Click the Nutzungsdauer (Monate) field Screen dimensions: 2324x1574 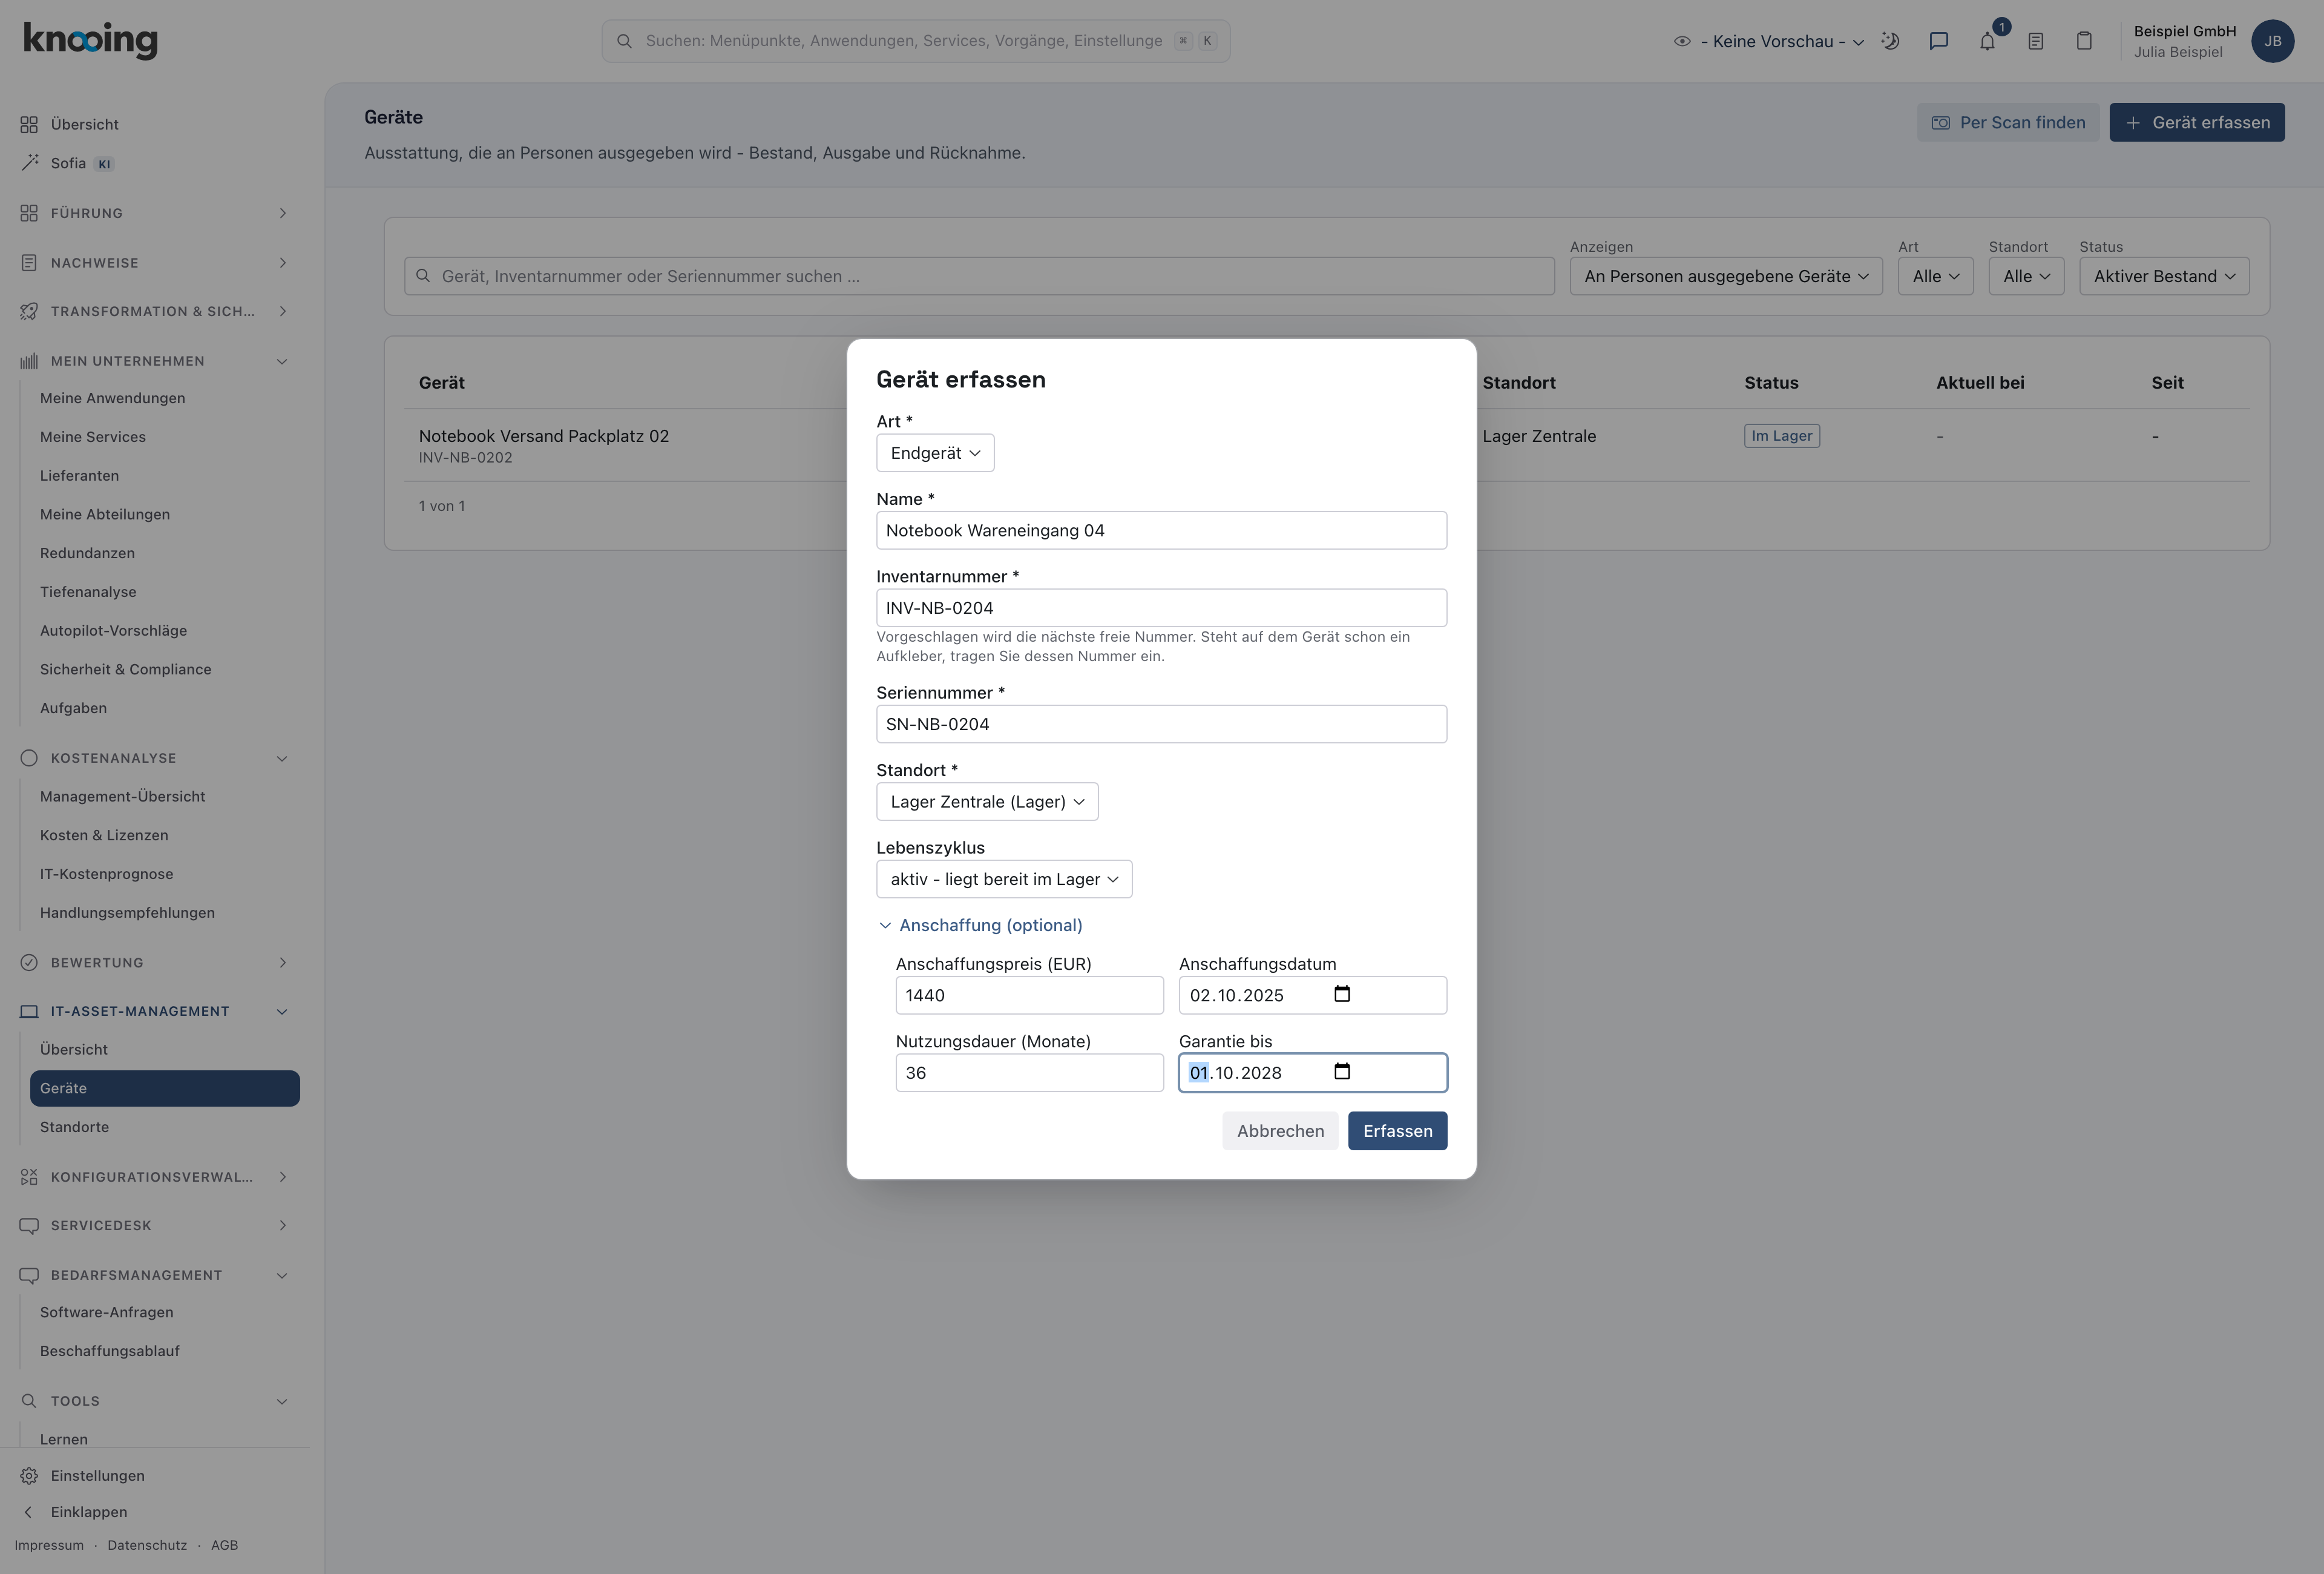(x=1029, y=1073)
